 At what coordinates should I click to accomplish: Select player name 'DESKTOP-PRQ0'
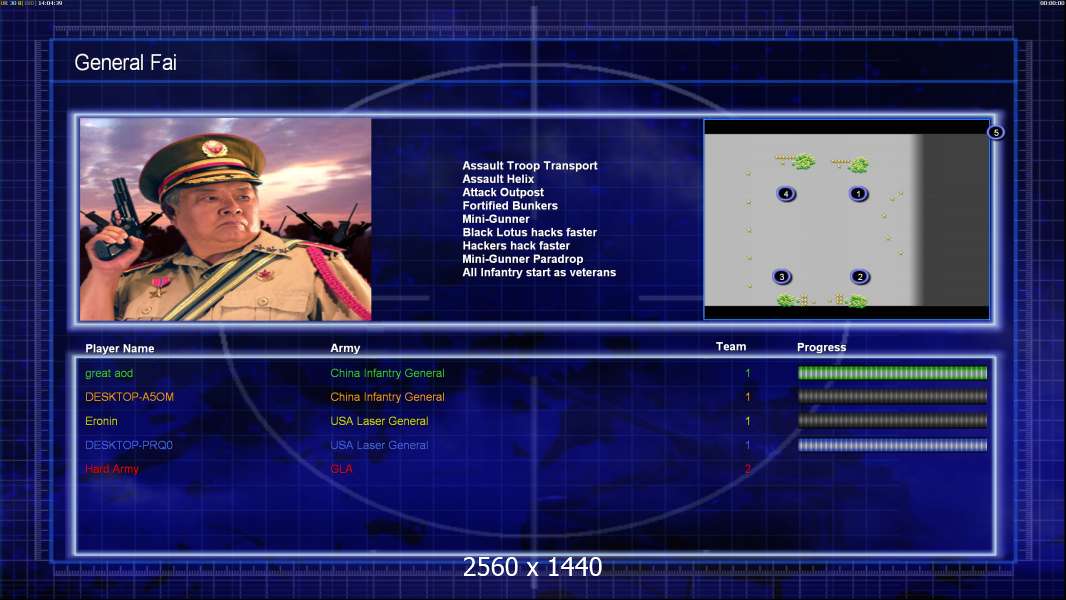(x=129, y=445)
